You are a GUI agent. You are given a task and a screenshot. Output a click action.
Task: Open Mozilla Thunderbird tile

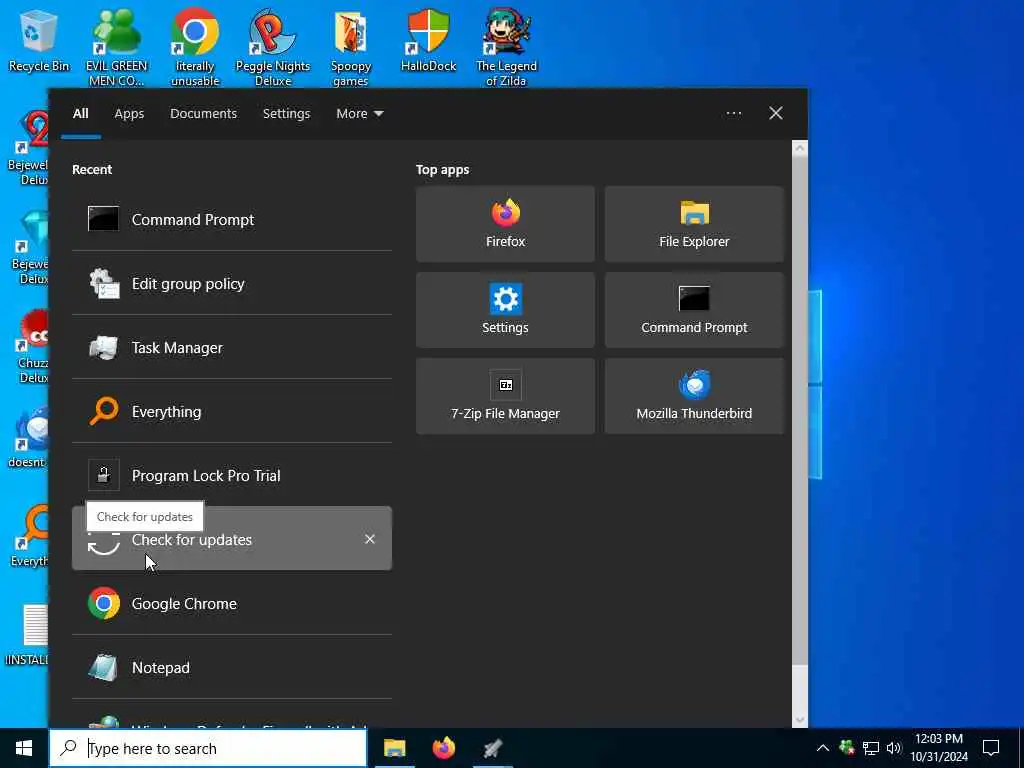coord(694,396)
